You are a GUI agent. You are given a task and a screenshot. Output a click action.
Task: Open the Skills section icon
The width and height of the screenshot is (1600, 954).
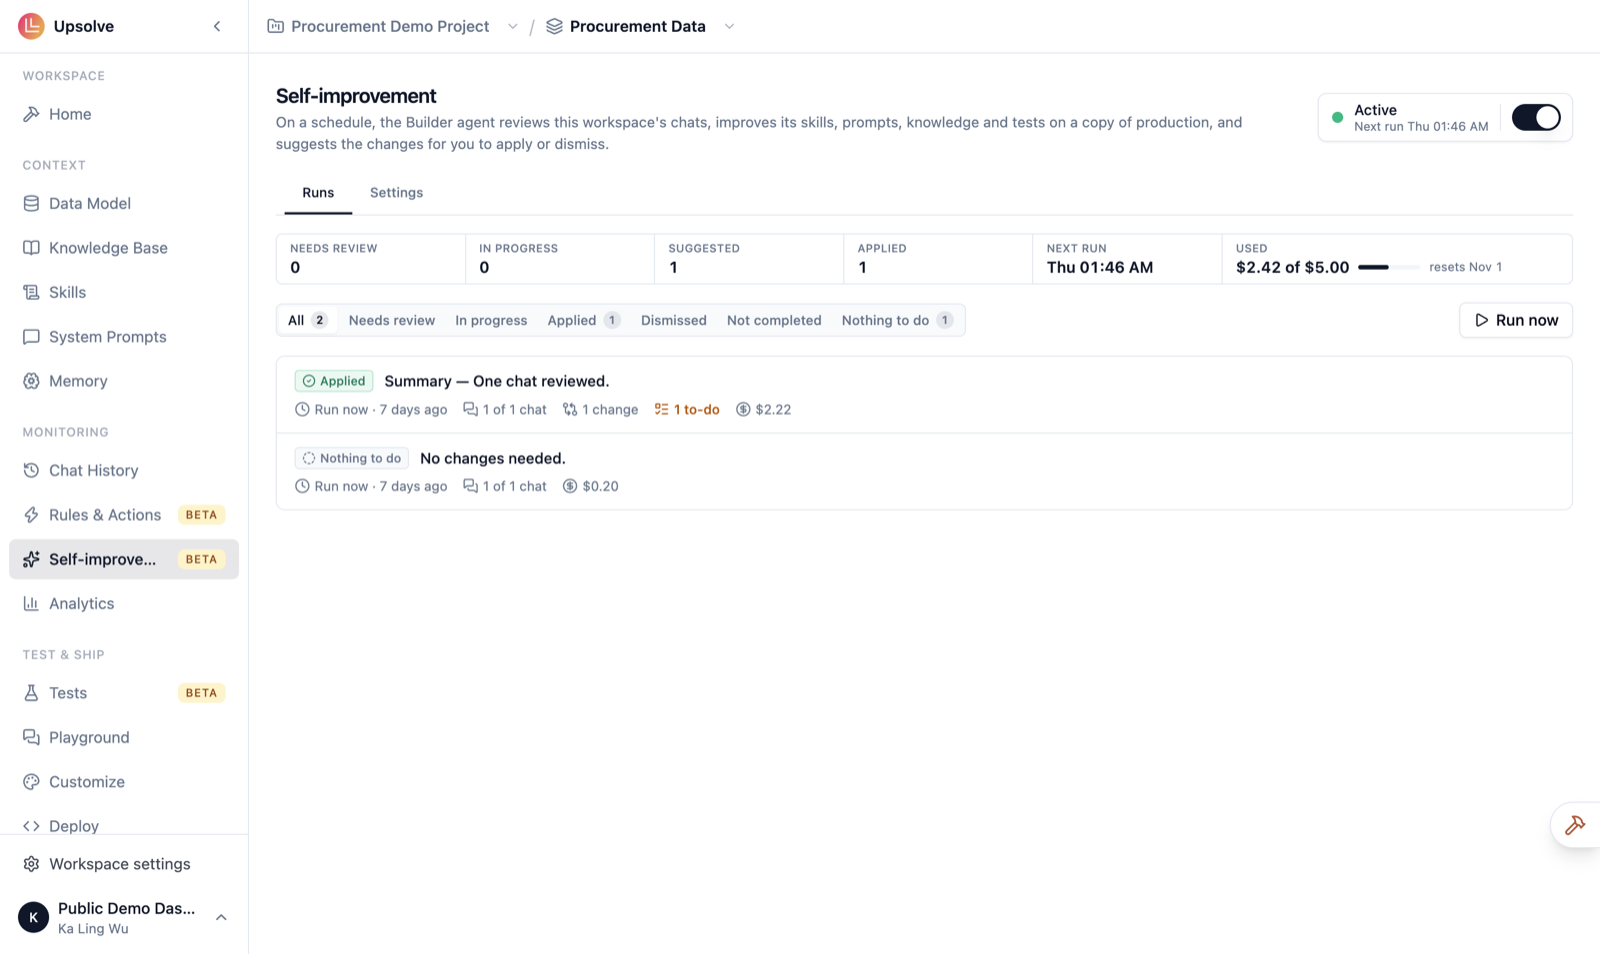click(31, 292)
